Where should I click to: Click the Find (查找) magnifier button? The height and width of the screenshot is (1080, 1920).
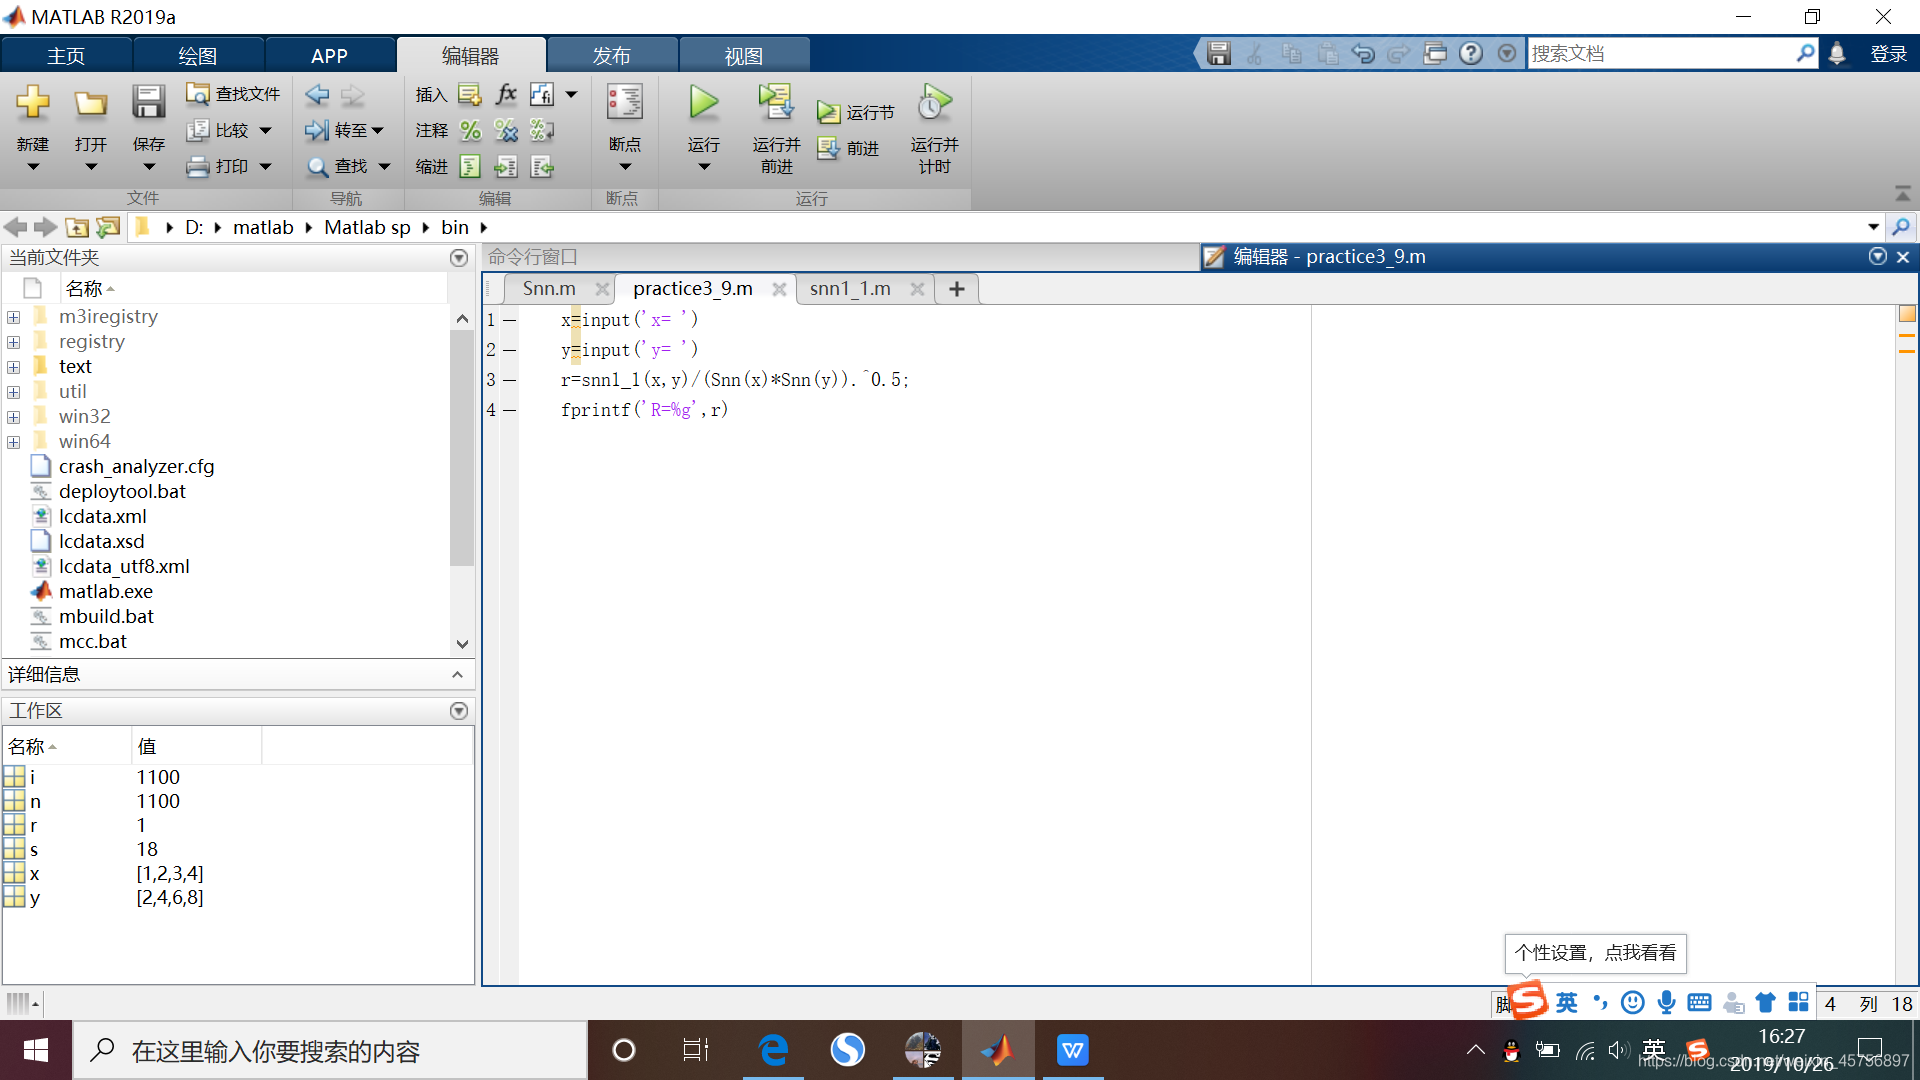pos(347,166)
